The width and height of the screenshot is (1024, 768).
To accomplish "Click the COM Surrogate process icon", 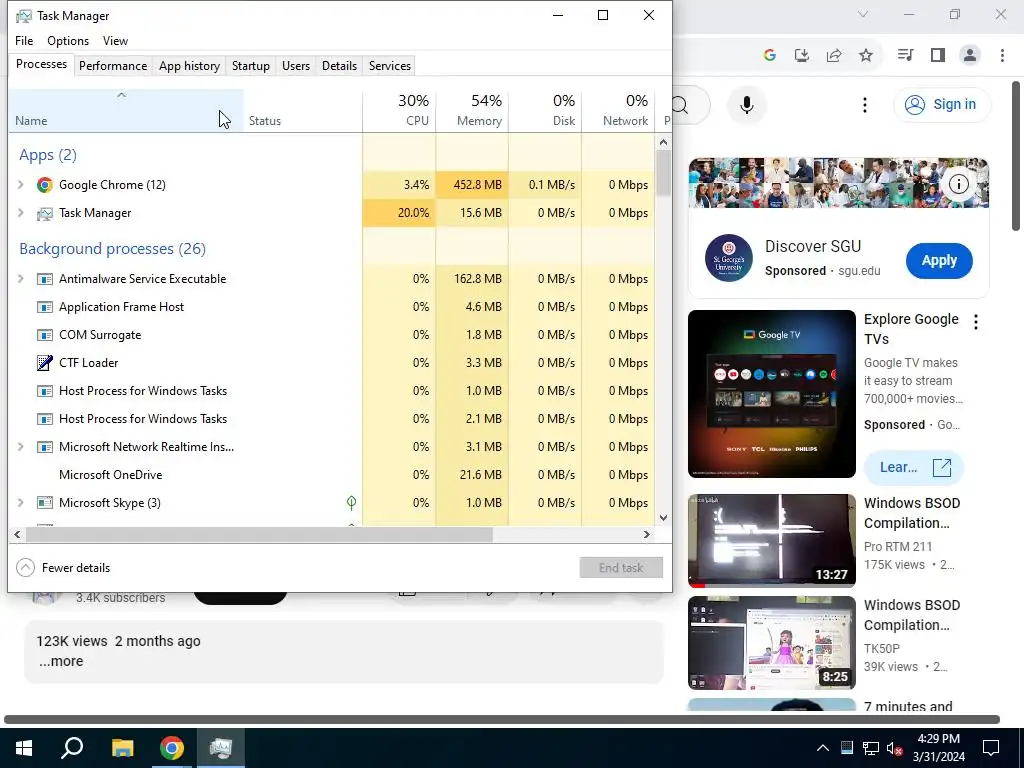I will click(44, 335).
